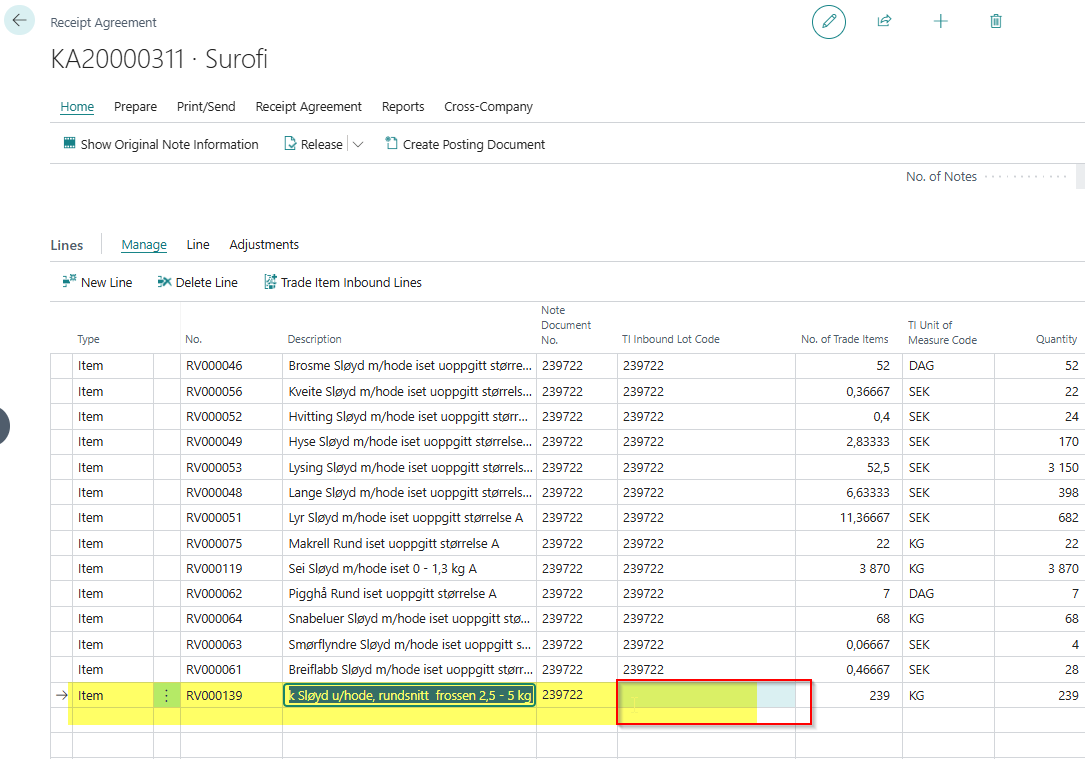Select the Adjustments menu in Lines

tap(264, 244)
